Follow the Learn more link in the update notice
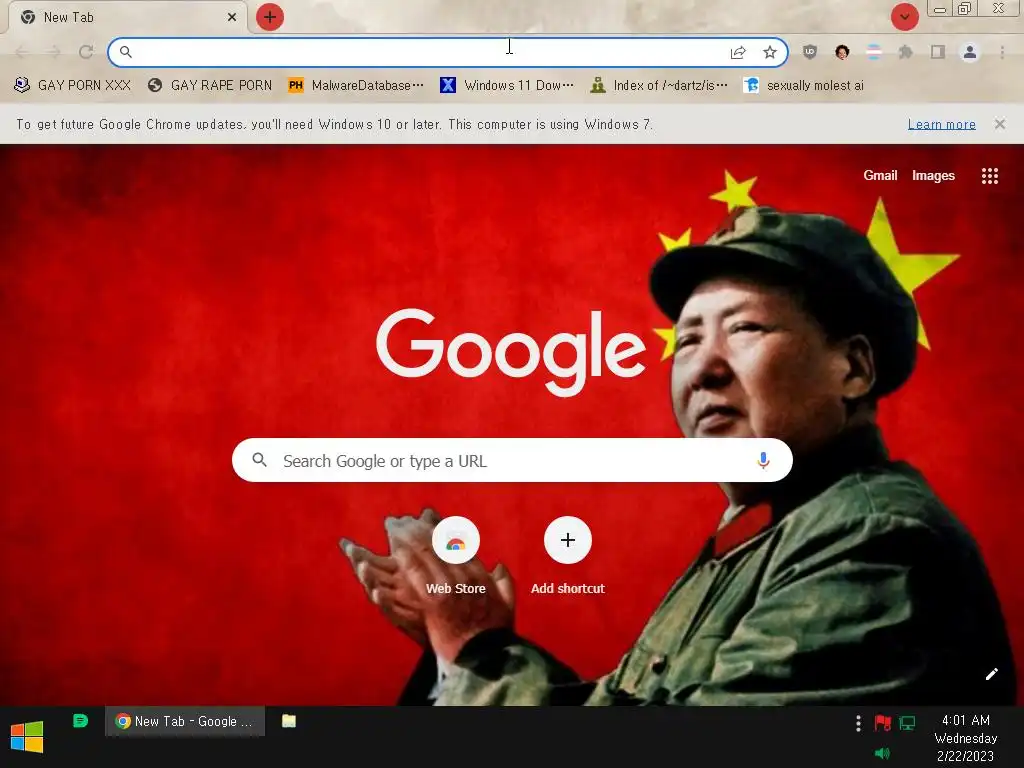 pyautogui.click(x=941, y=124)
